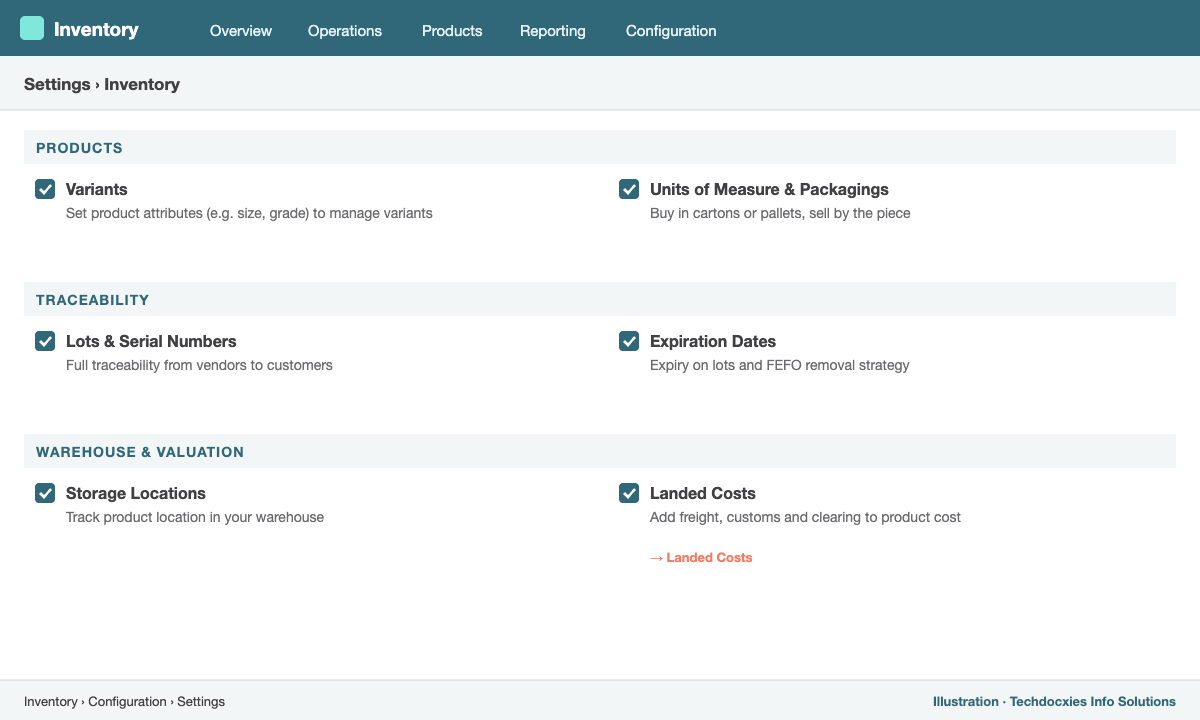Open the Overview menu
The width and height of the screenshot is (1200, 720).
coord(241,30)
